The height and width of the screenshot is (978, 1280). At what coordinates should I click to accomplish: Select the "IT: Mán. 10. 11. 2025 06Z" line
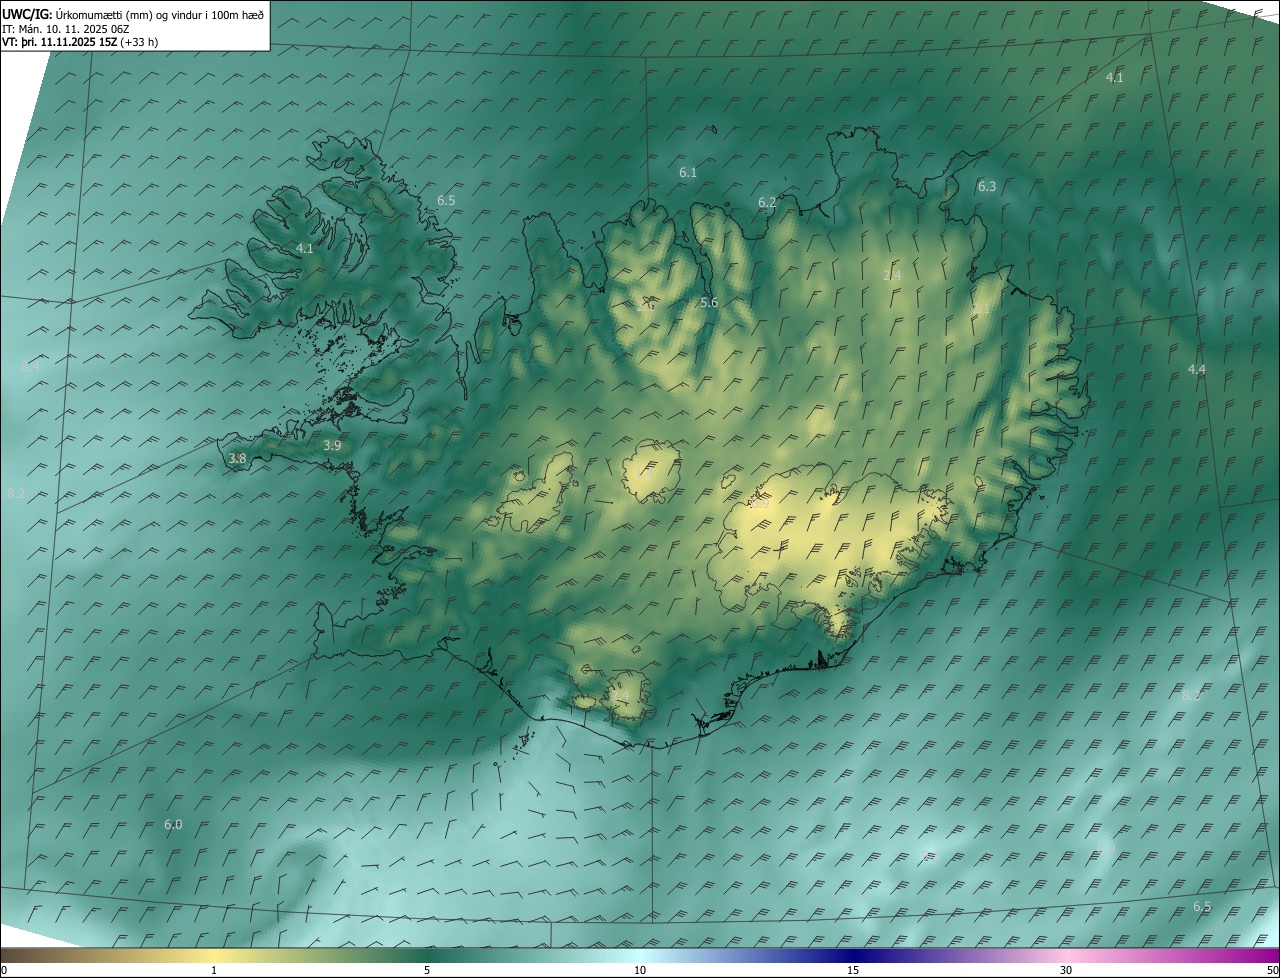(x=66, y=28)
